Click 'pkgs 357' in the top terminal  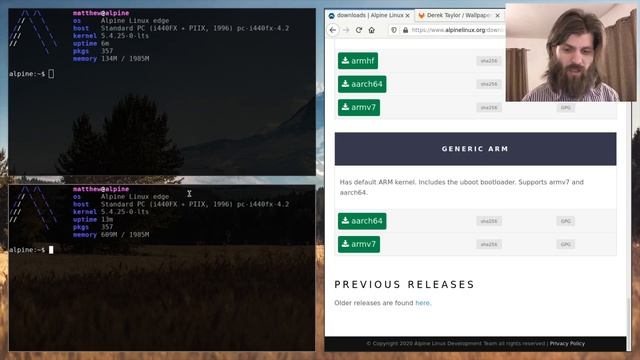[x=93, y=51]
